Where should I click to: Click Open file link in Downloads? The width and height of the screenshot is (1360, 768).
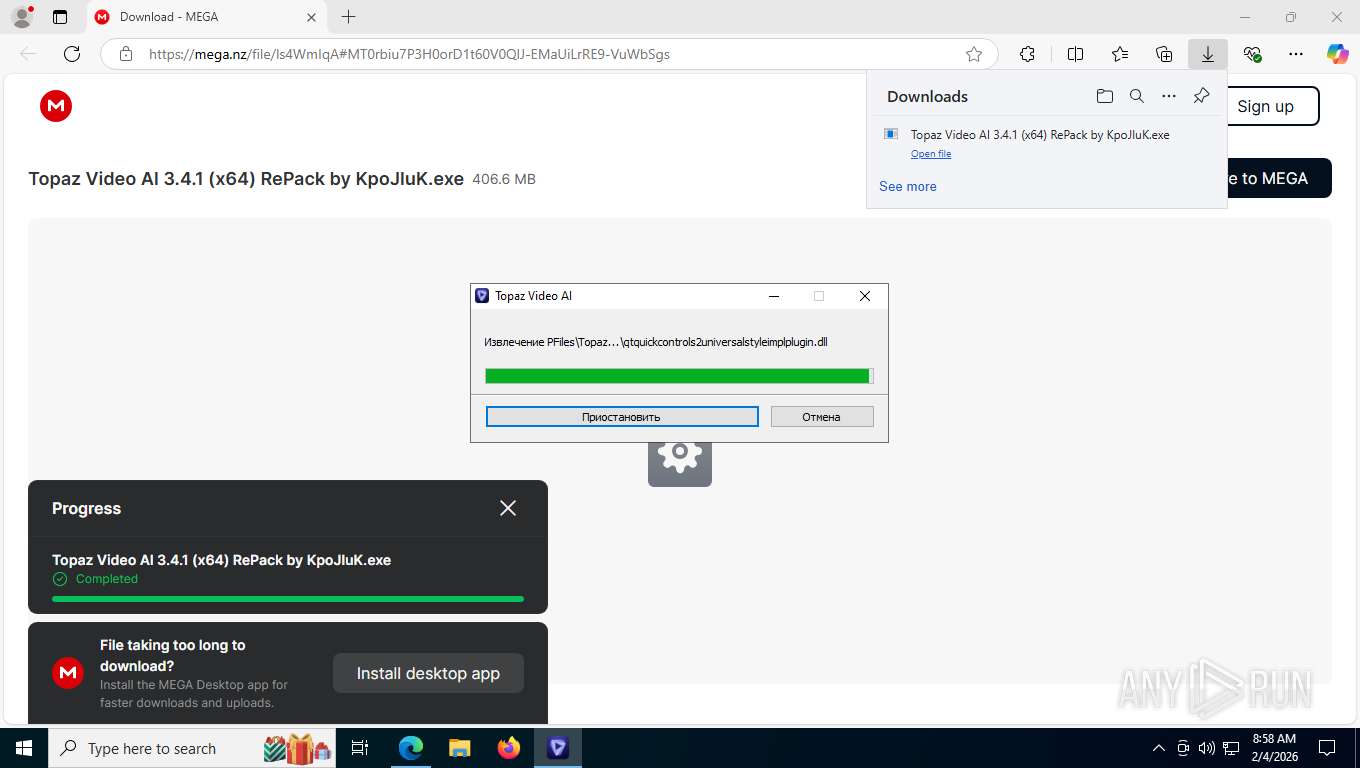click(931, 154)
